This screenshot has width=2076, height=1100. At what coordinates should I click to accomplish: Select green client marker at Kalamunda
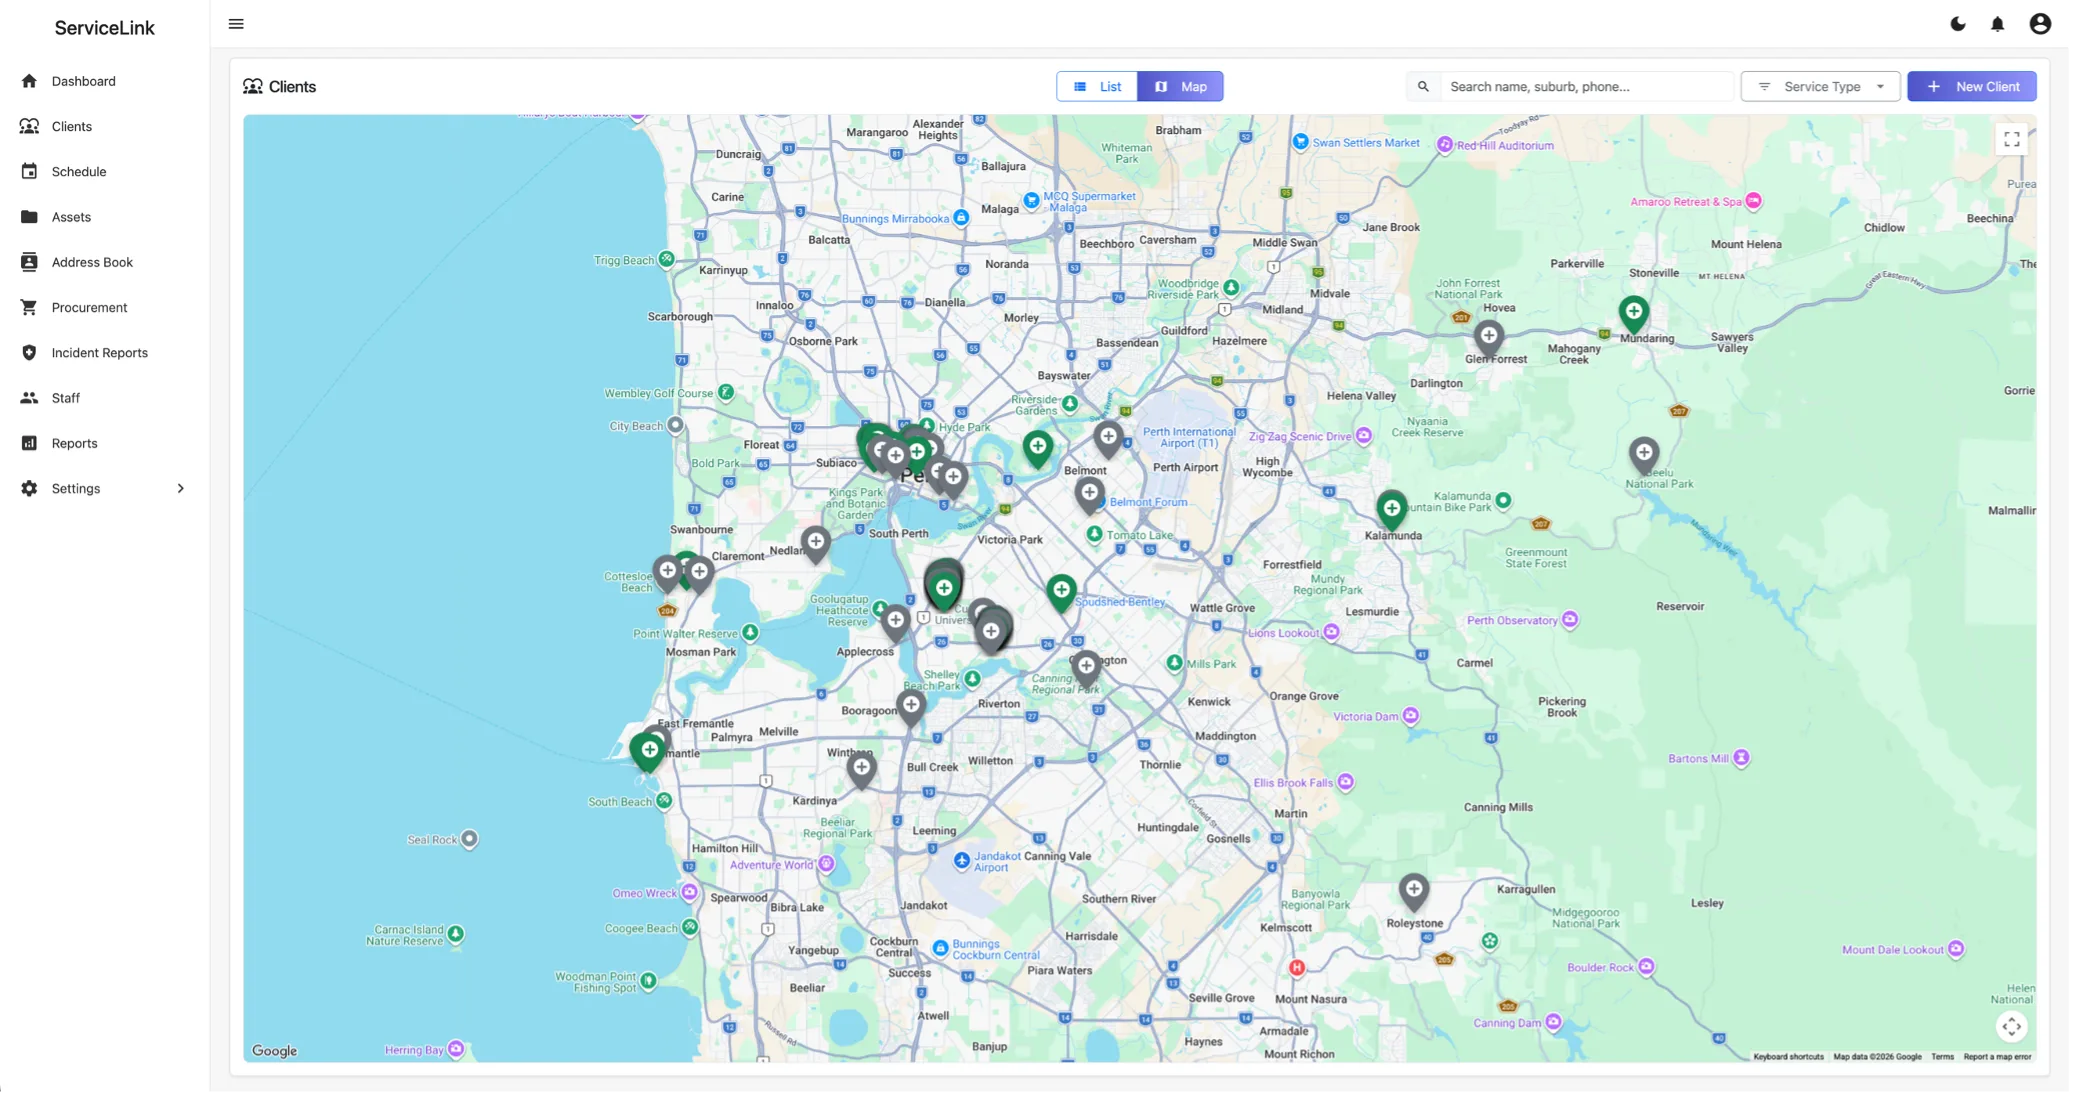tap(1391, 510)
